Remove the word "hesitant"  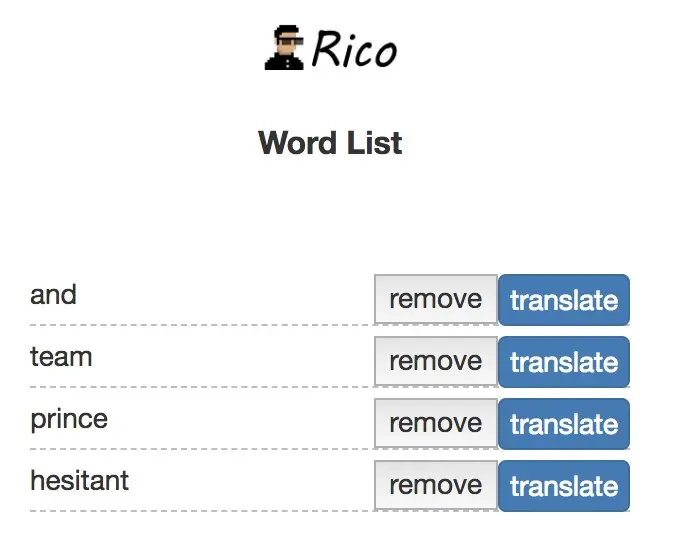point(436,485)
